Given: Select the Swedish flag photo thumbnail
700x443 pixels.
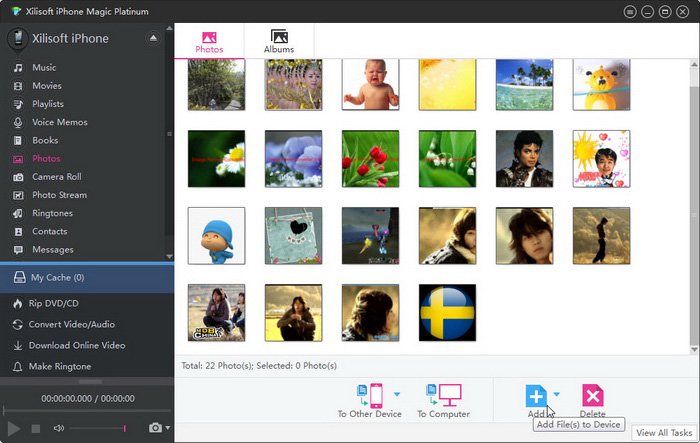Looking at the screenshot, I should pos(447,313).
